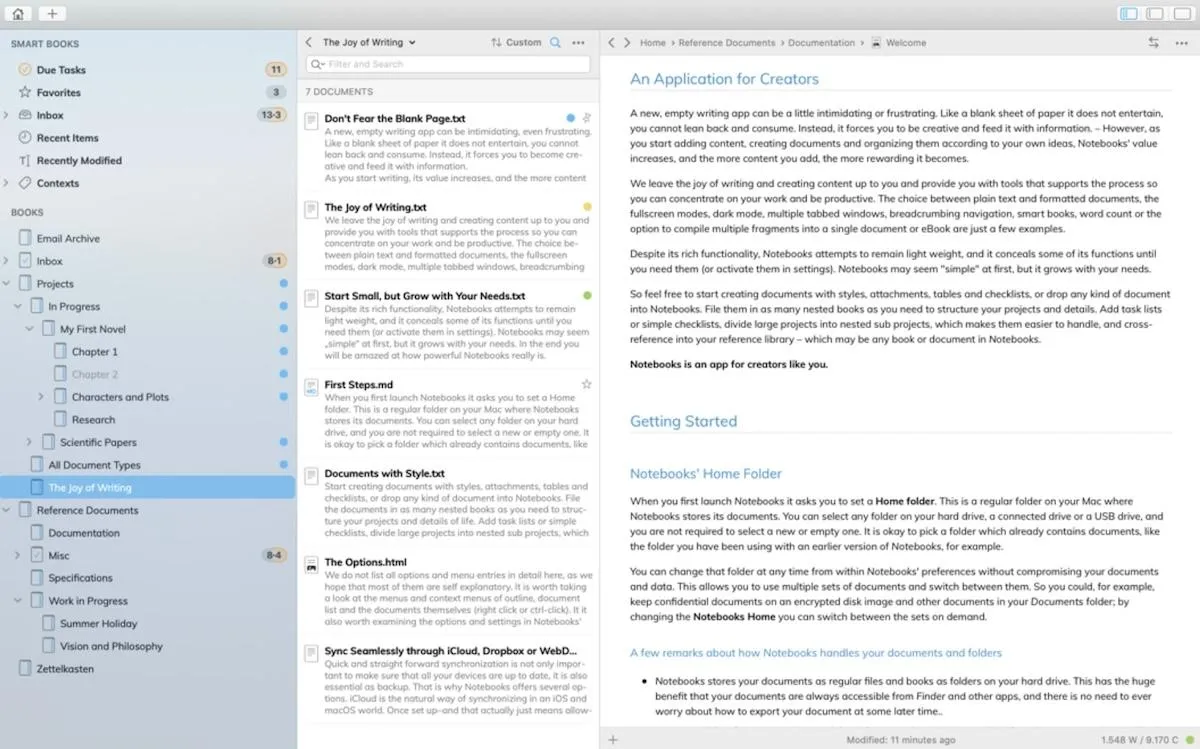Switch to the single-pane layout toggle

coord(1181,14)
